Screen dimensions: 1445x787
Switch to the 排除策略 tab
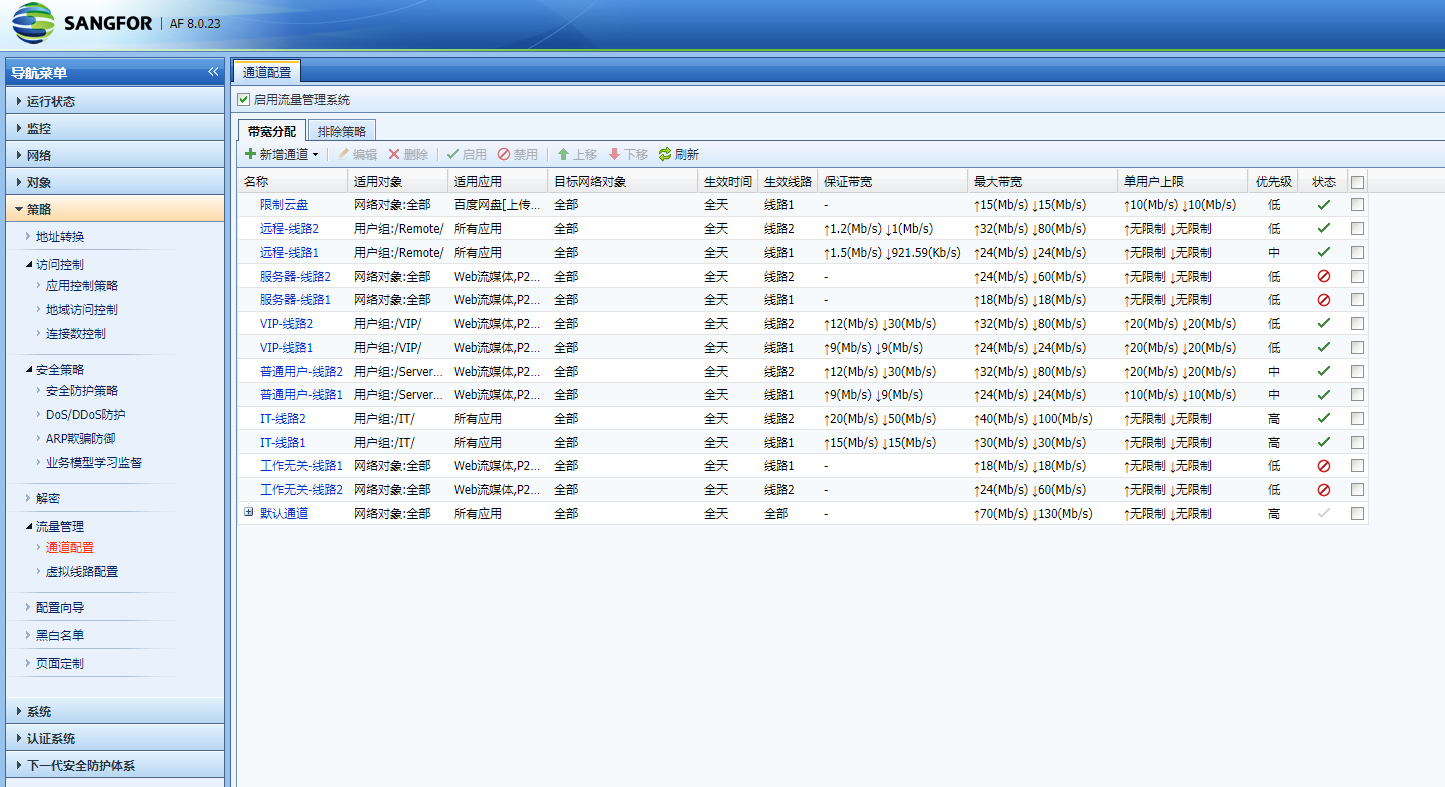point(341,131)
